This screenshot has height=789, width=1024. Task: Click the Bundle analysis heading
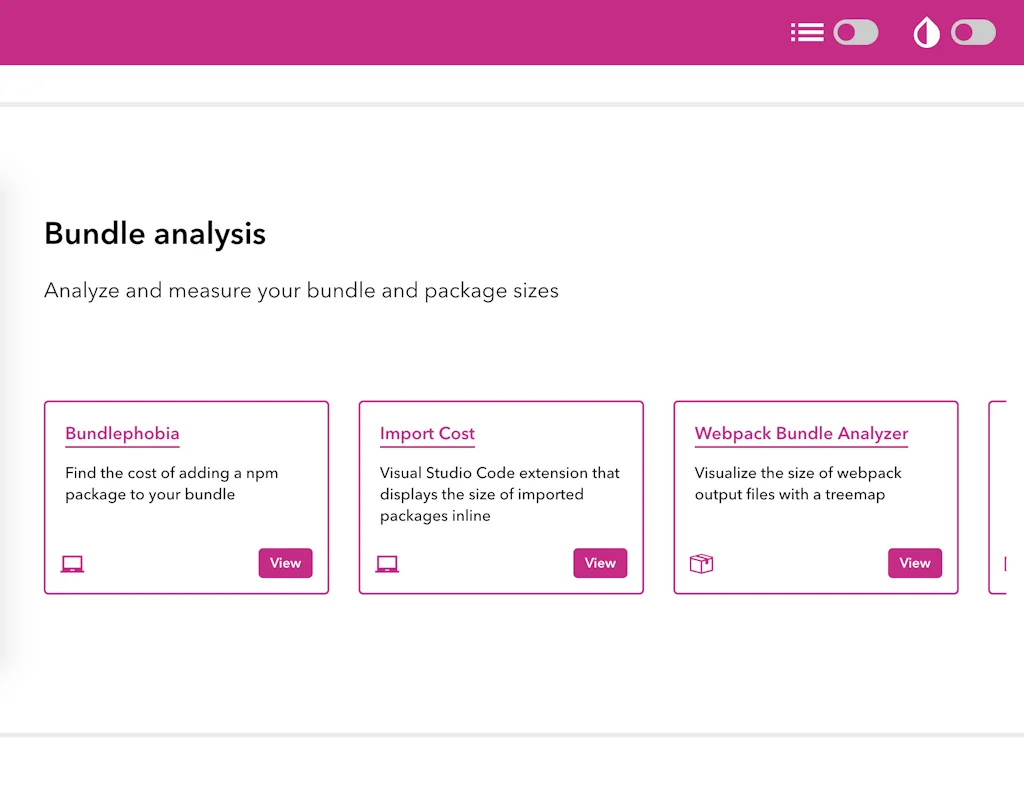[x=154, y=233]
